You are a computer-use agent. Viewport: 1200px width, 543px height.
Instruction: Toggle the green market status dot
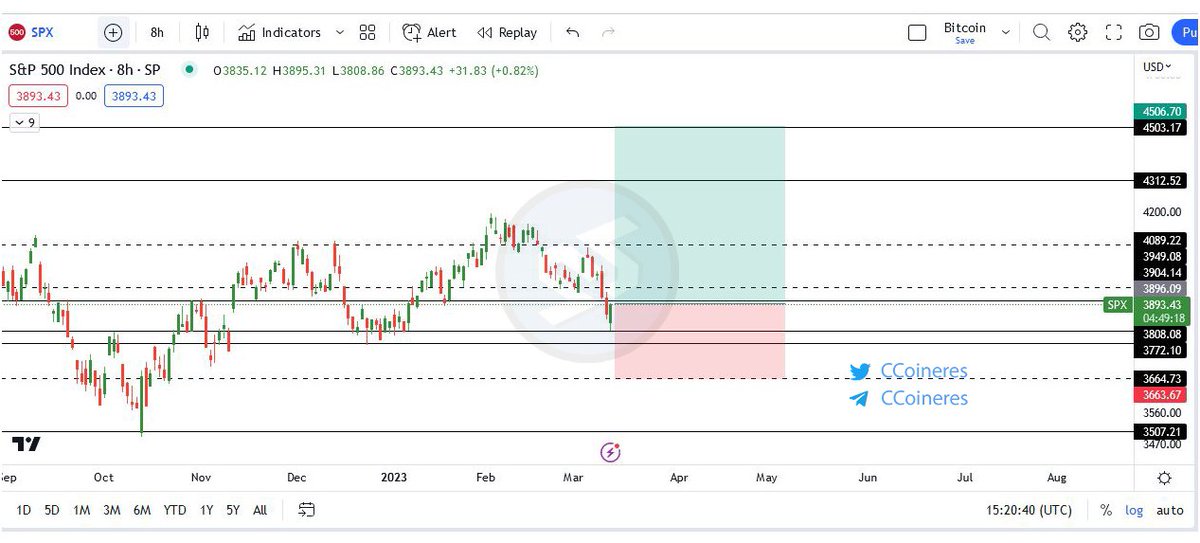click(x=188, y=70)
